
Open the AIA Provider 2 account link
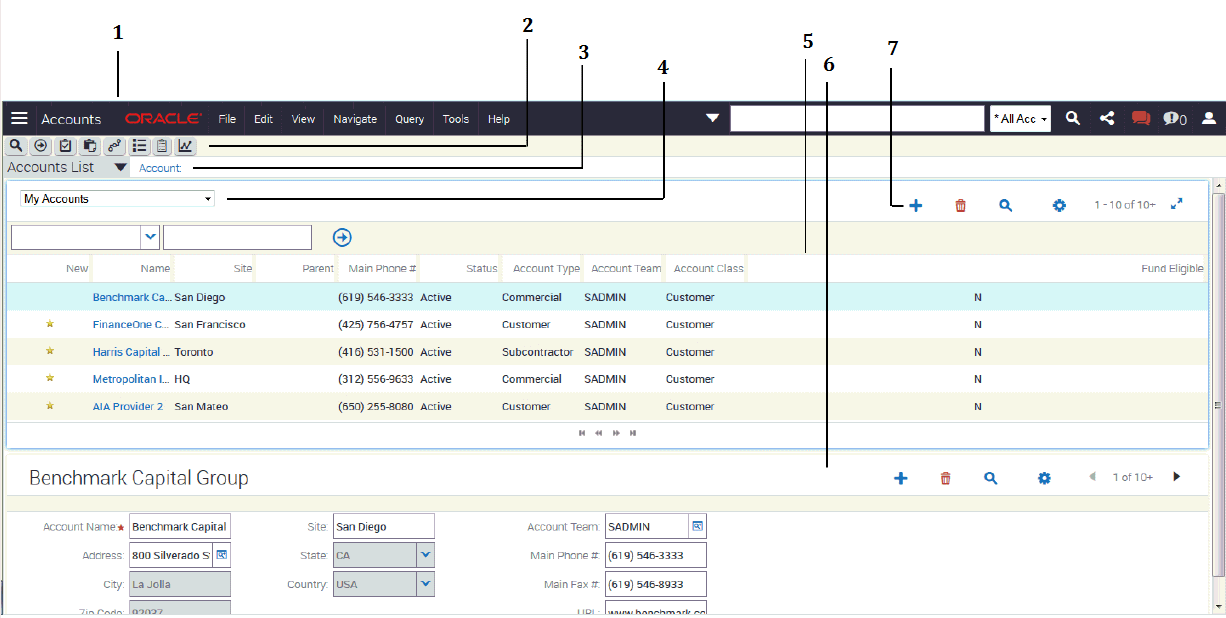tap(128, 406)
